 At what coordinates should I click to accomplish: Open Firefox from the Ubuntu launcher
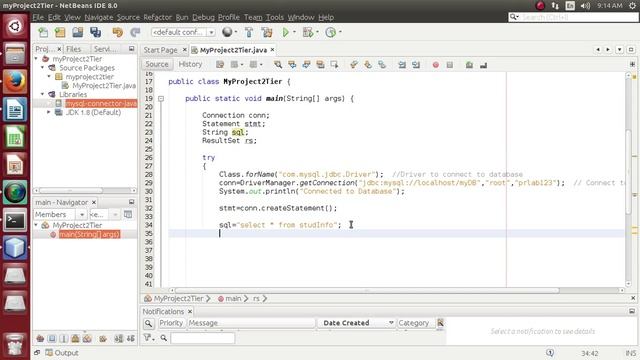pyautogui.click(x=15, y=82)
